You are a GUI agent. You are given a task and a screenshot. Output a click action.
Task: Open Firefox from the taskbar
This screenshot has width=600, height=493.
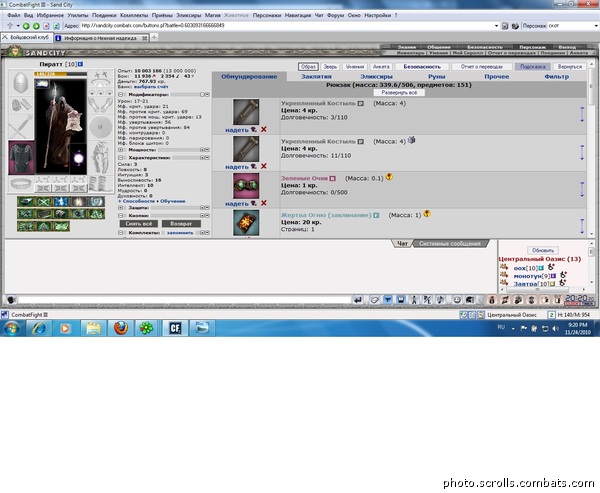point(120,328)
